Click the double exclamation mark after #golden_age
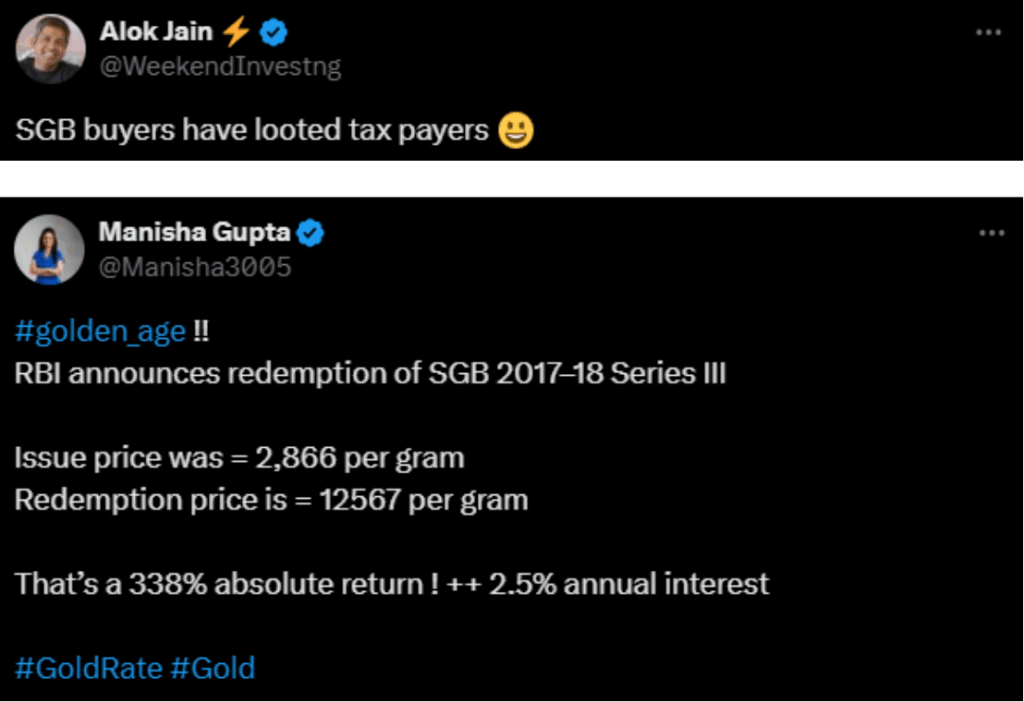This screenshot has height=702, width=1024. (199, 332)
